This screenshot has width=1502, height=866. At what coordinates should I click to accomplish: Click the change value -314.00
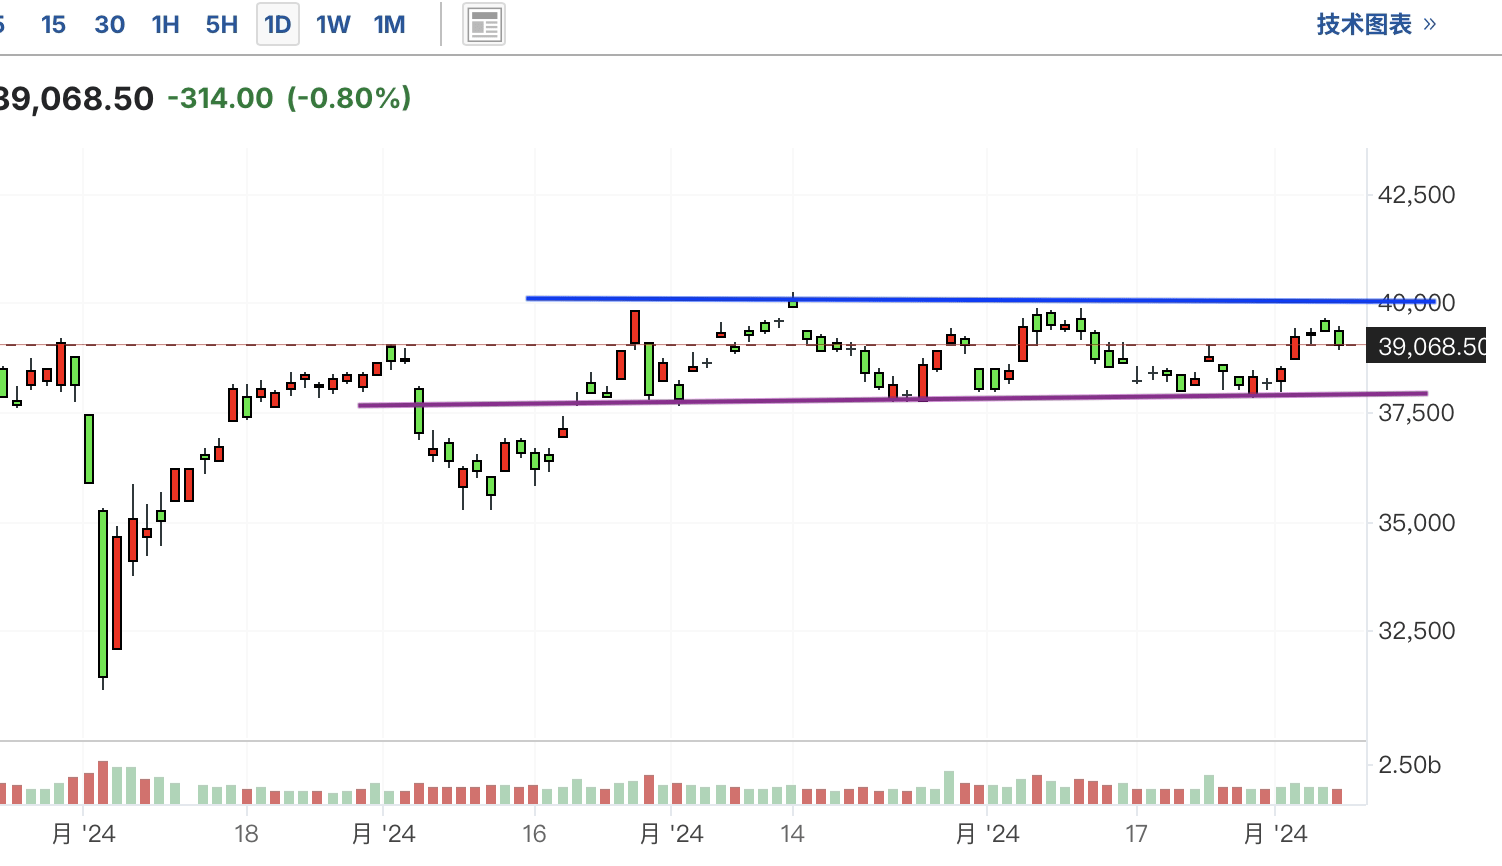pos(220,98)
